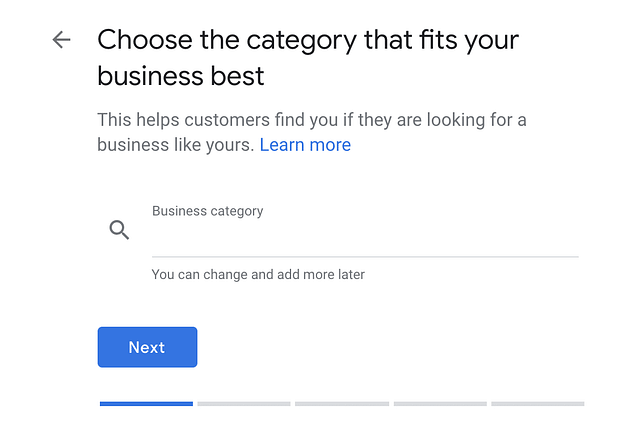Click the 'business best' heading line

[x=181, y=77]
